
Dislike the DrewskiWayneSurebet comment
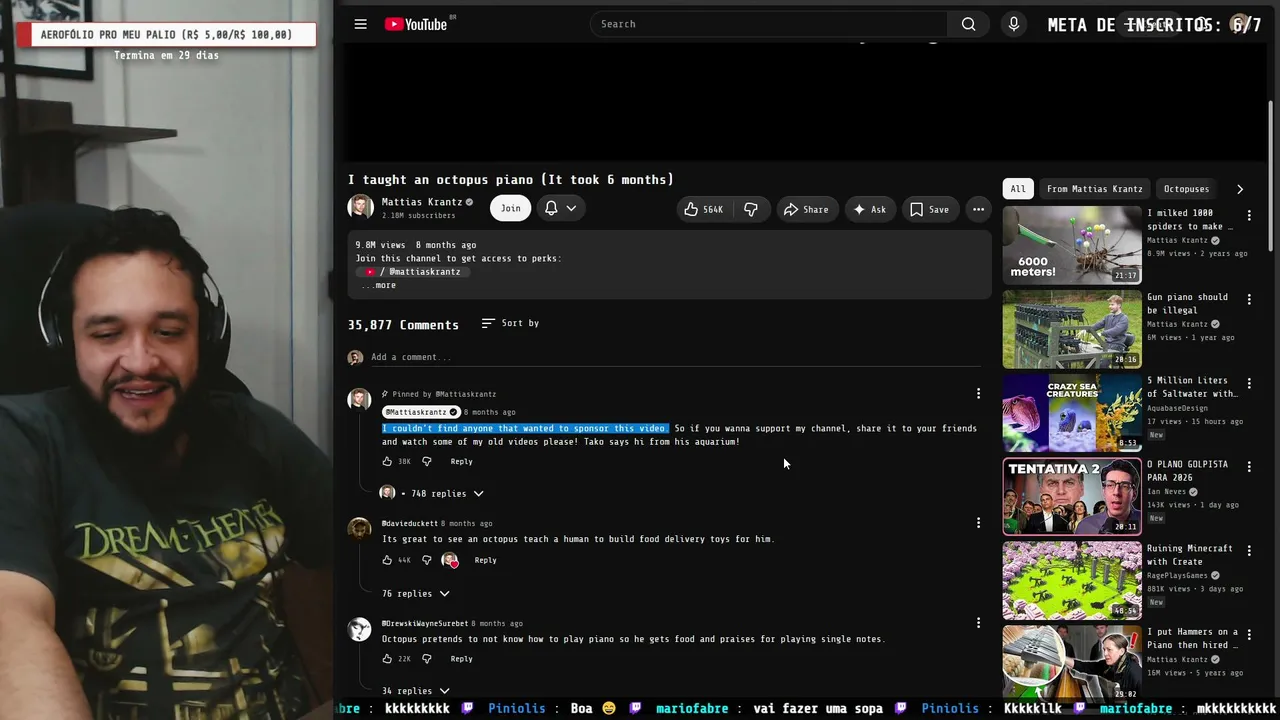tap(427, 659)
